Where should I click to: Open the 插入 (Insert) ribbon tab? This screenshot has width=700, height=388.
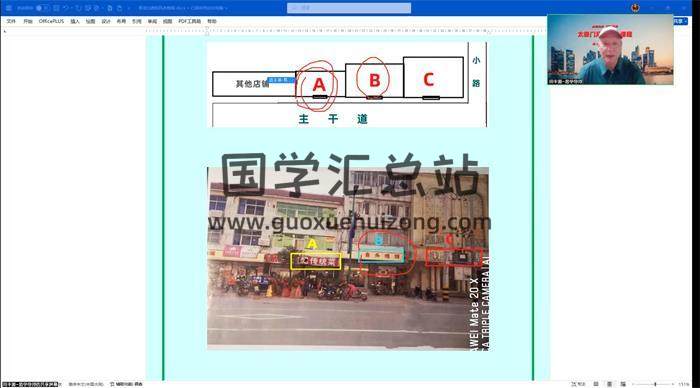pos(75,21)
